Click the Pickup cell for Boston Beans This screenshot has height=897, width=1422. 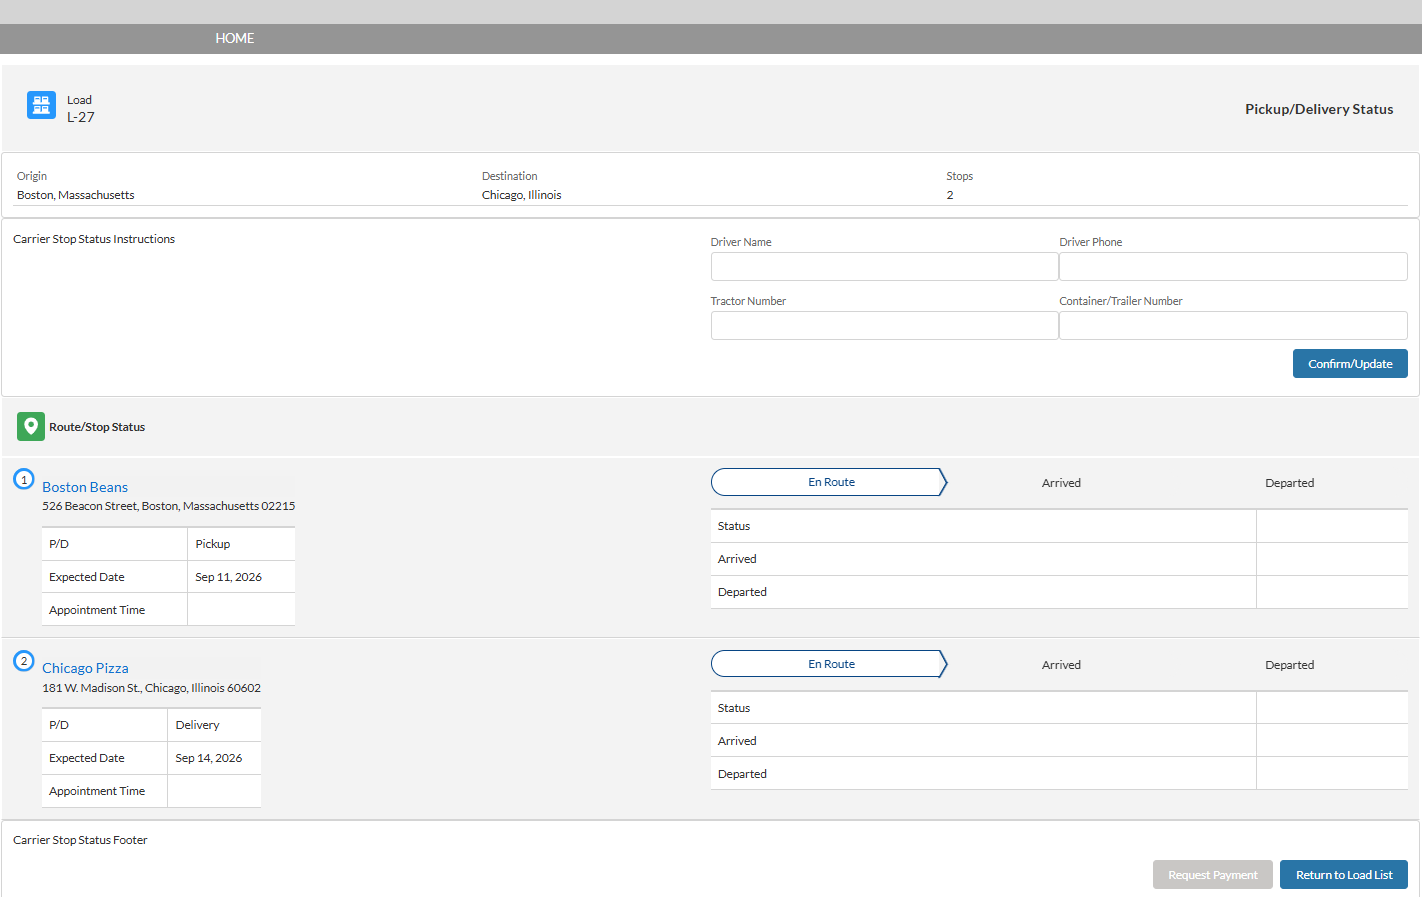pos(241,544)
